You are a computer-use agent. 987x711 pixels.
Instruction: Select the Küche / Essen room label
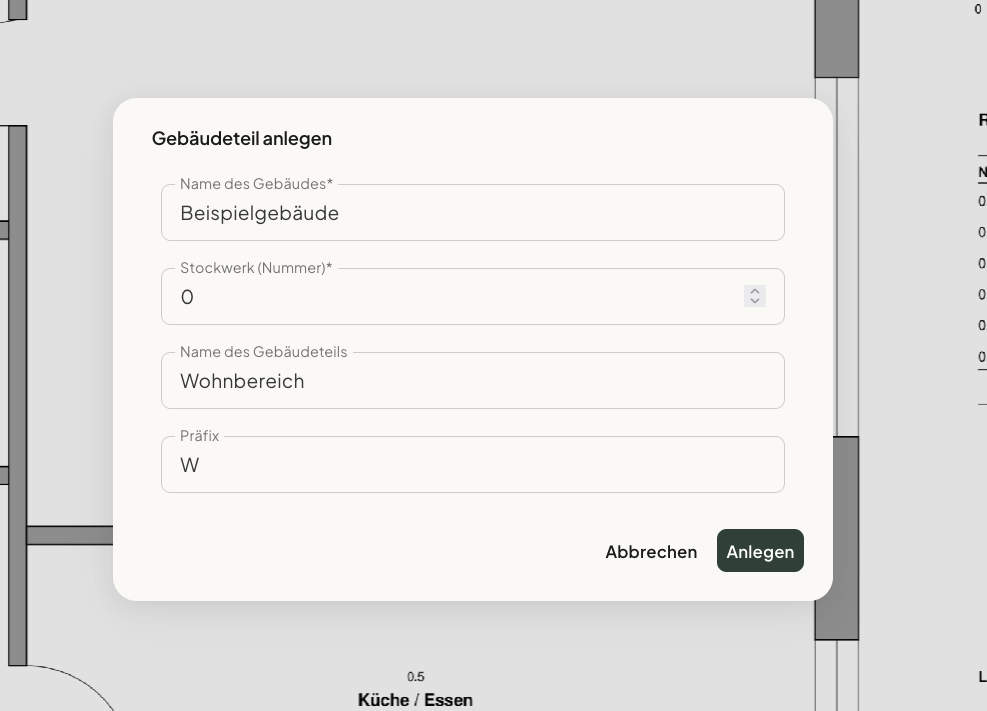[415, 700]
